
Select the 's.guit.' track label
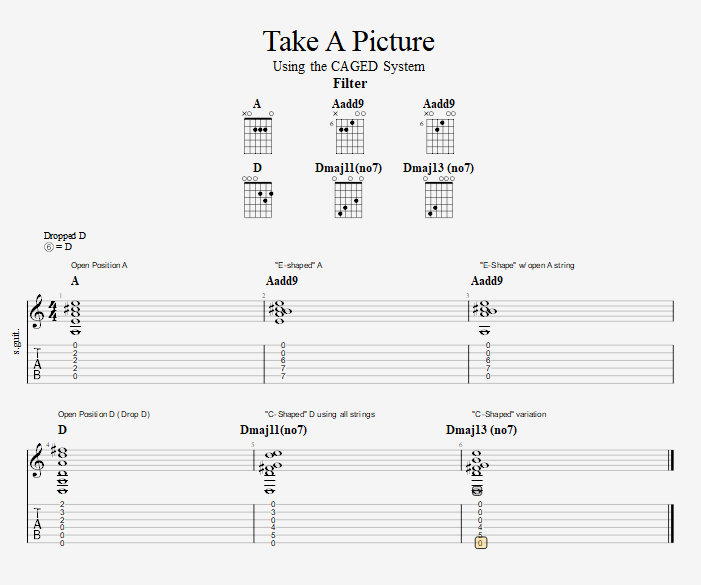[x=17, y=342]
